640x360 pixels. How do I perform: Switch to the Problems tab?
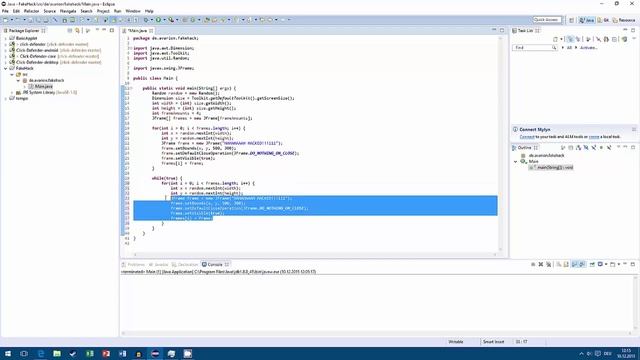click(x=133, y=264)
